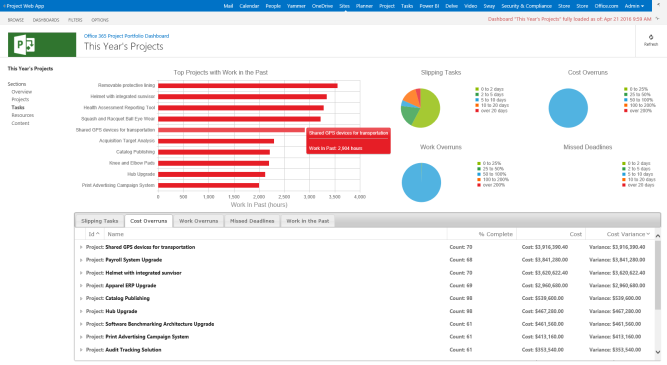Open the FILTERS ribbon tab
Image resolution: width=667 pixels, height=365 pixels.
[75, 20]
